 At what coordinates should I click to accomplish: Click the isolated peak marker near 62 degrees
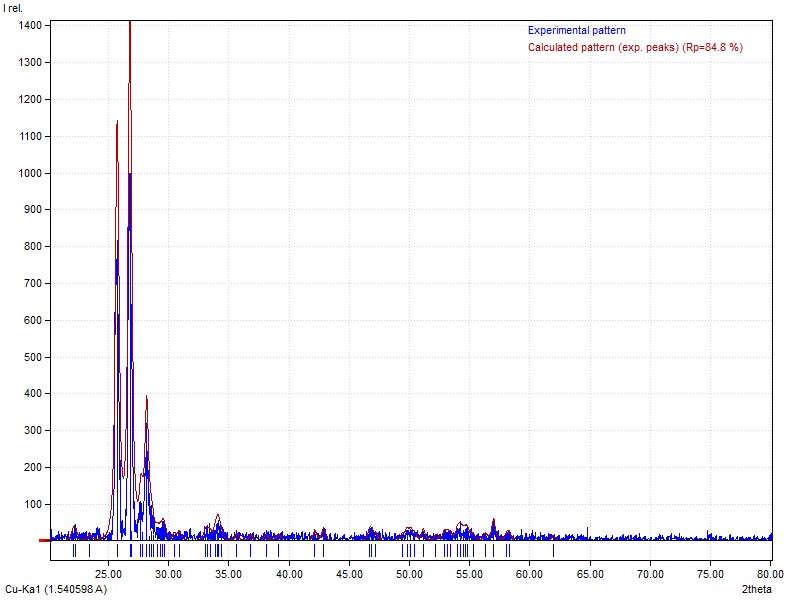(553, 550)
